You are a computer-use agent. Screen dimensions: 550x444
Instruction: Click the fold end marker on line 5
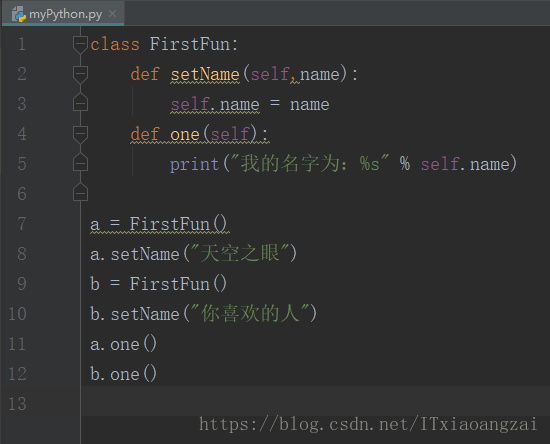click(80, 162)
